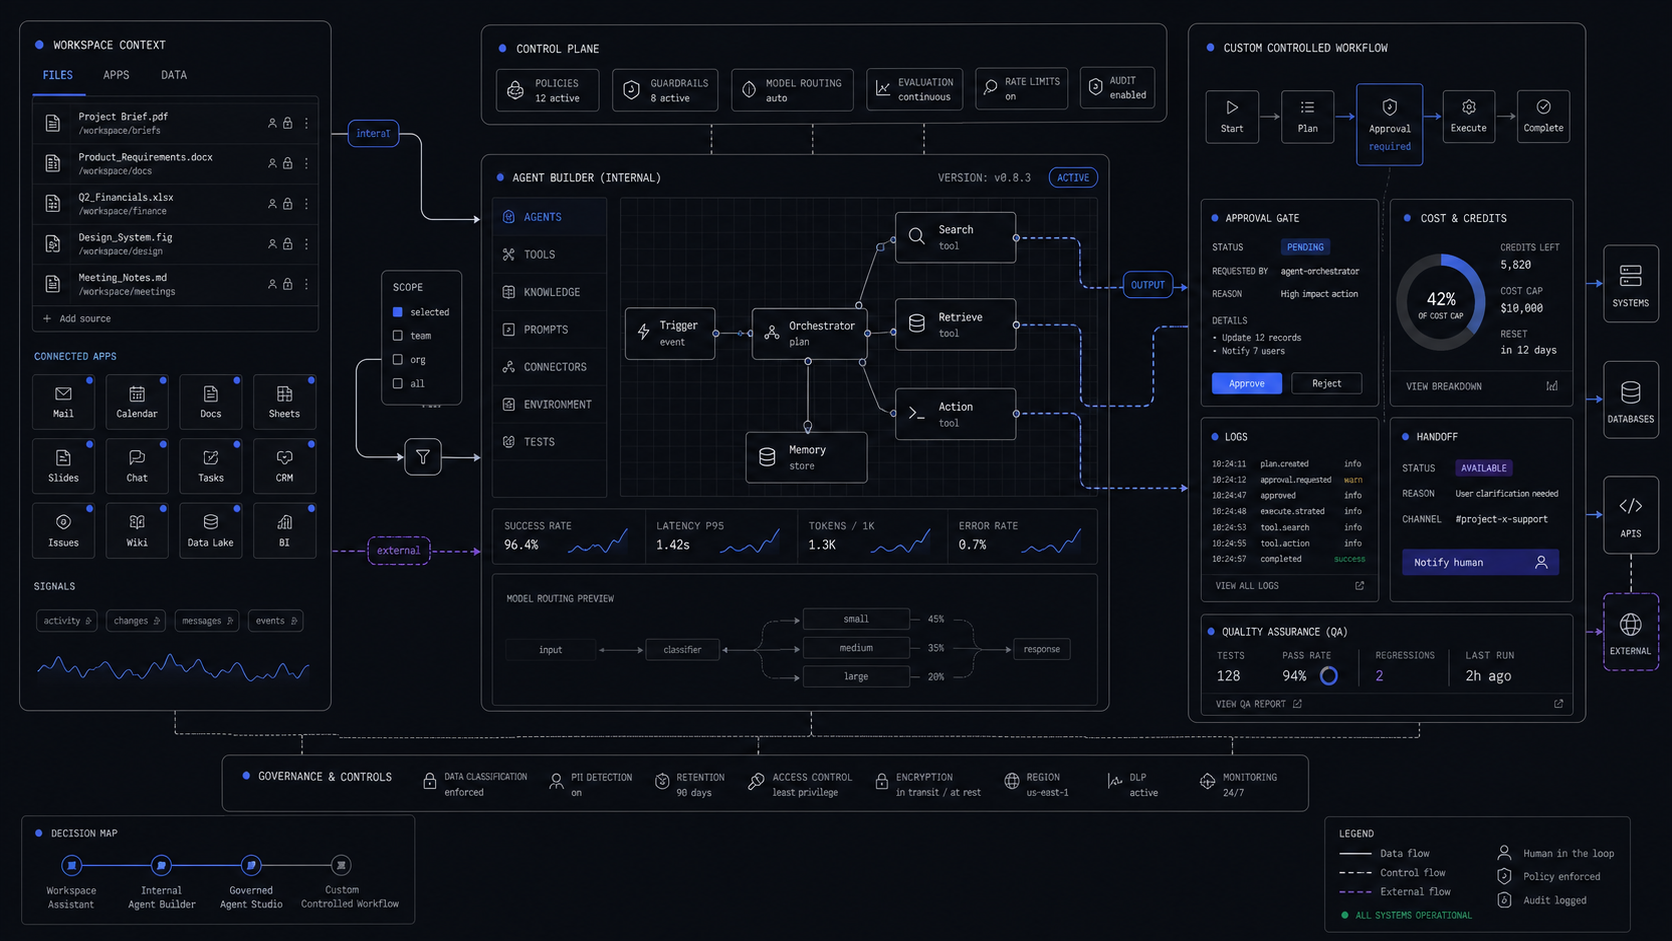1672x941 pixels.
Task: Open more options for Product_Requirements.docx
Action: 306,163
